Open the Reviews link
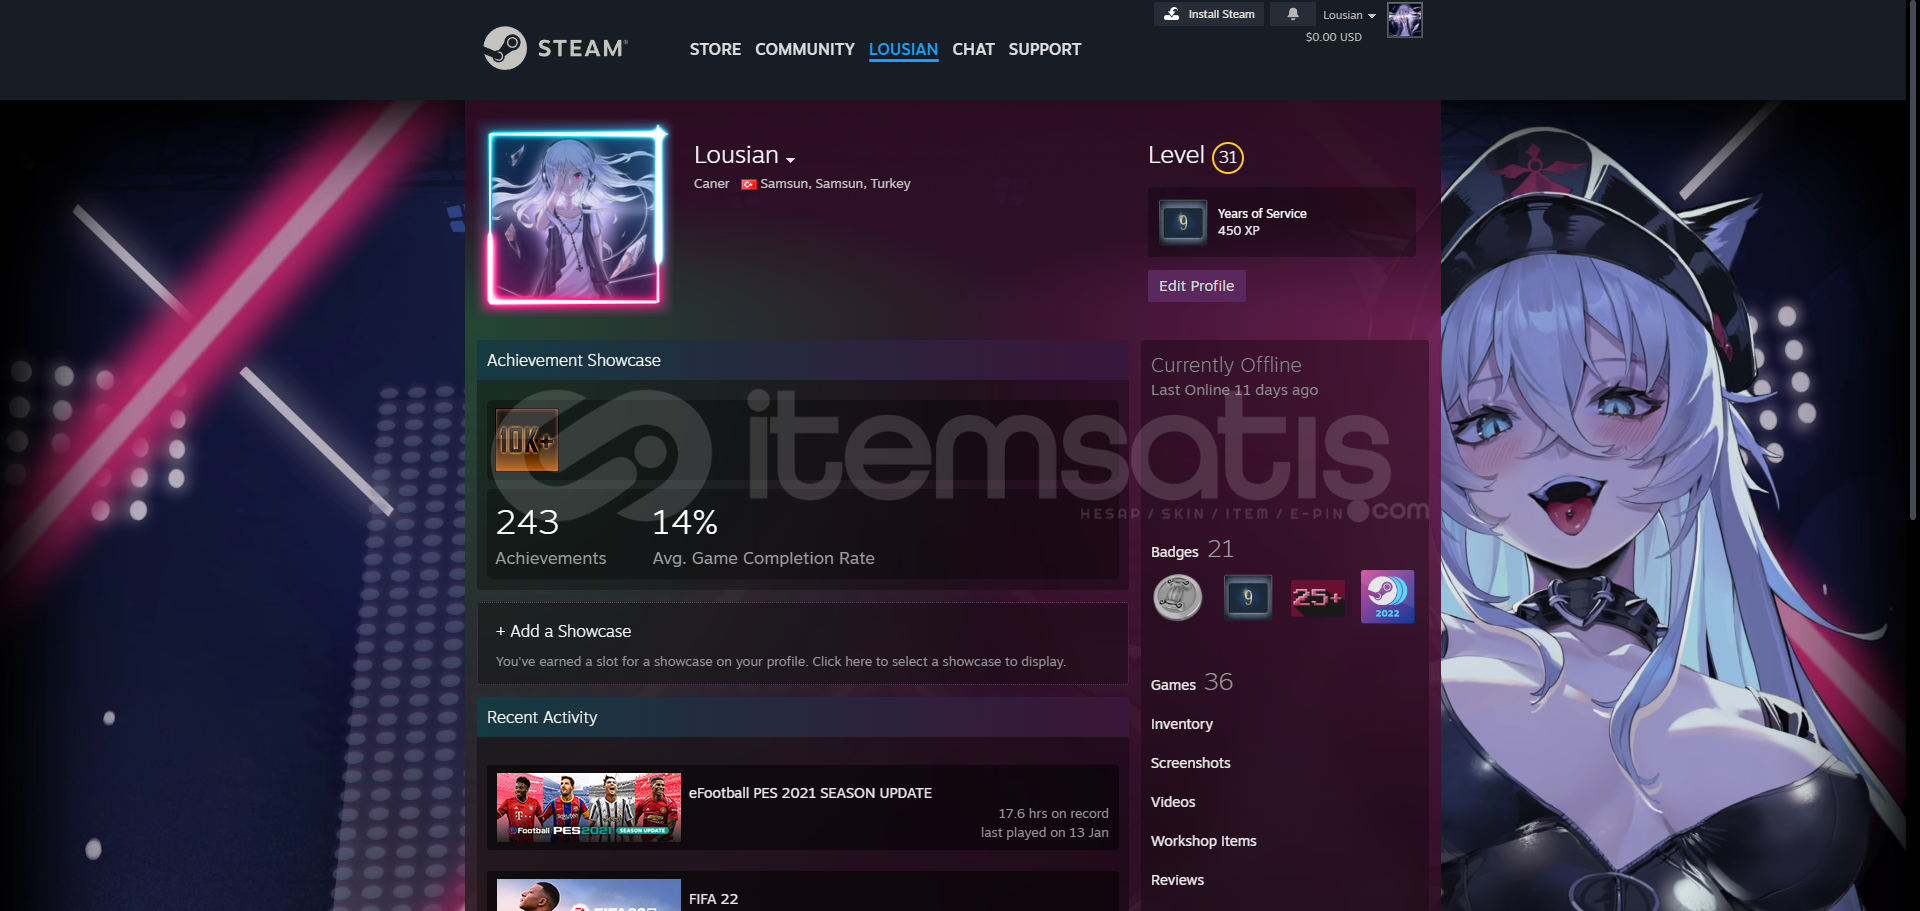 (1177, 880)
